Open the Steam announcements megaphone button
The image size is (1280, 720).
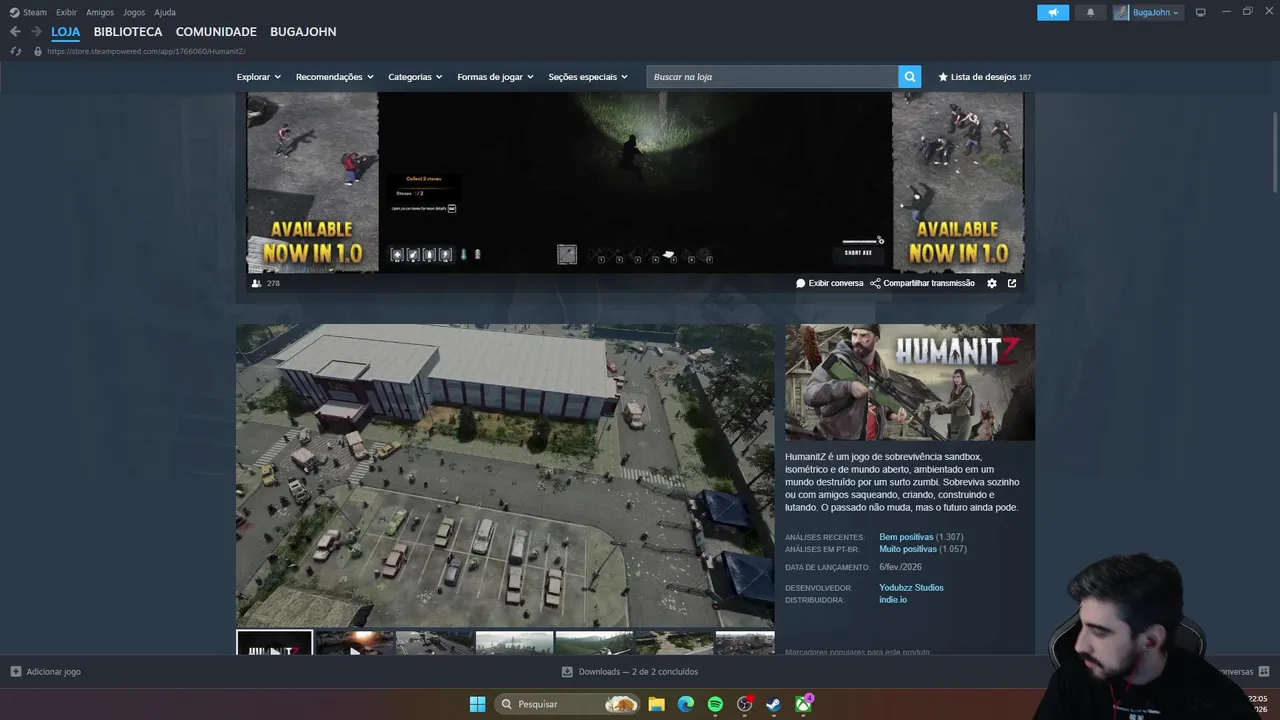(x=1053, y=12)
